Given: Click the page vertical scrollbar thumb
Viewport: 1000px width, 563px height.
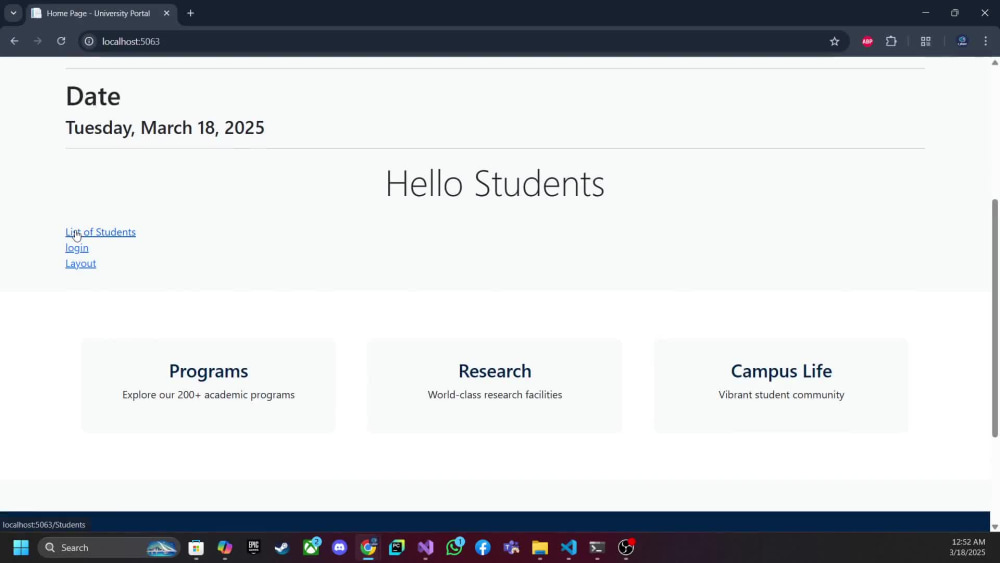Looking at the screenshot, I should [x=994, y=319].
